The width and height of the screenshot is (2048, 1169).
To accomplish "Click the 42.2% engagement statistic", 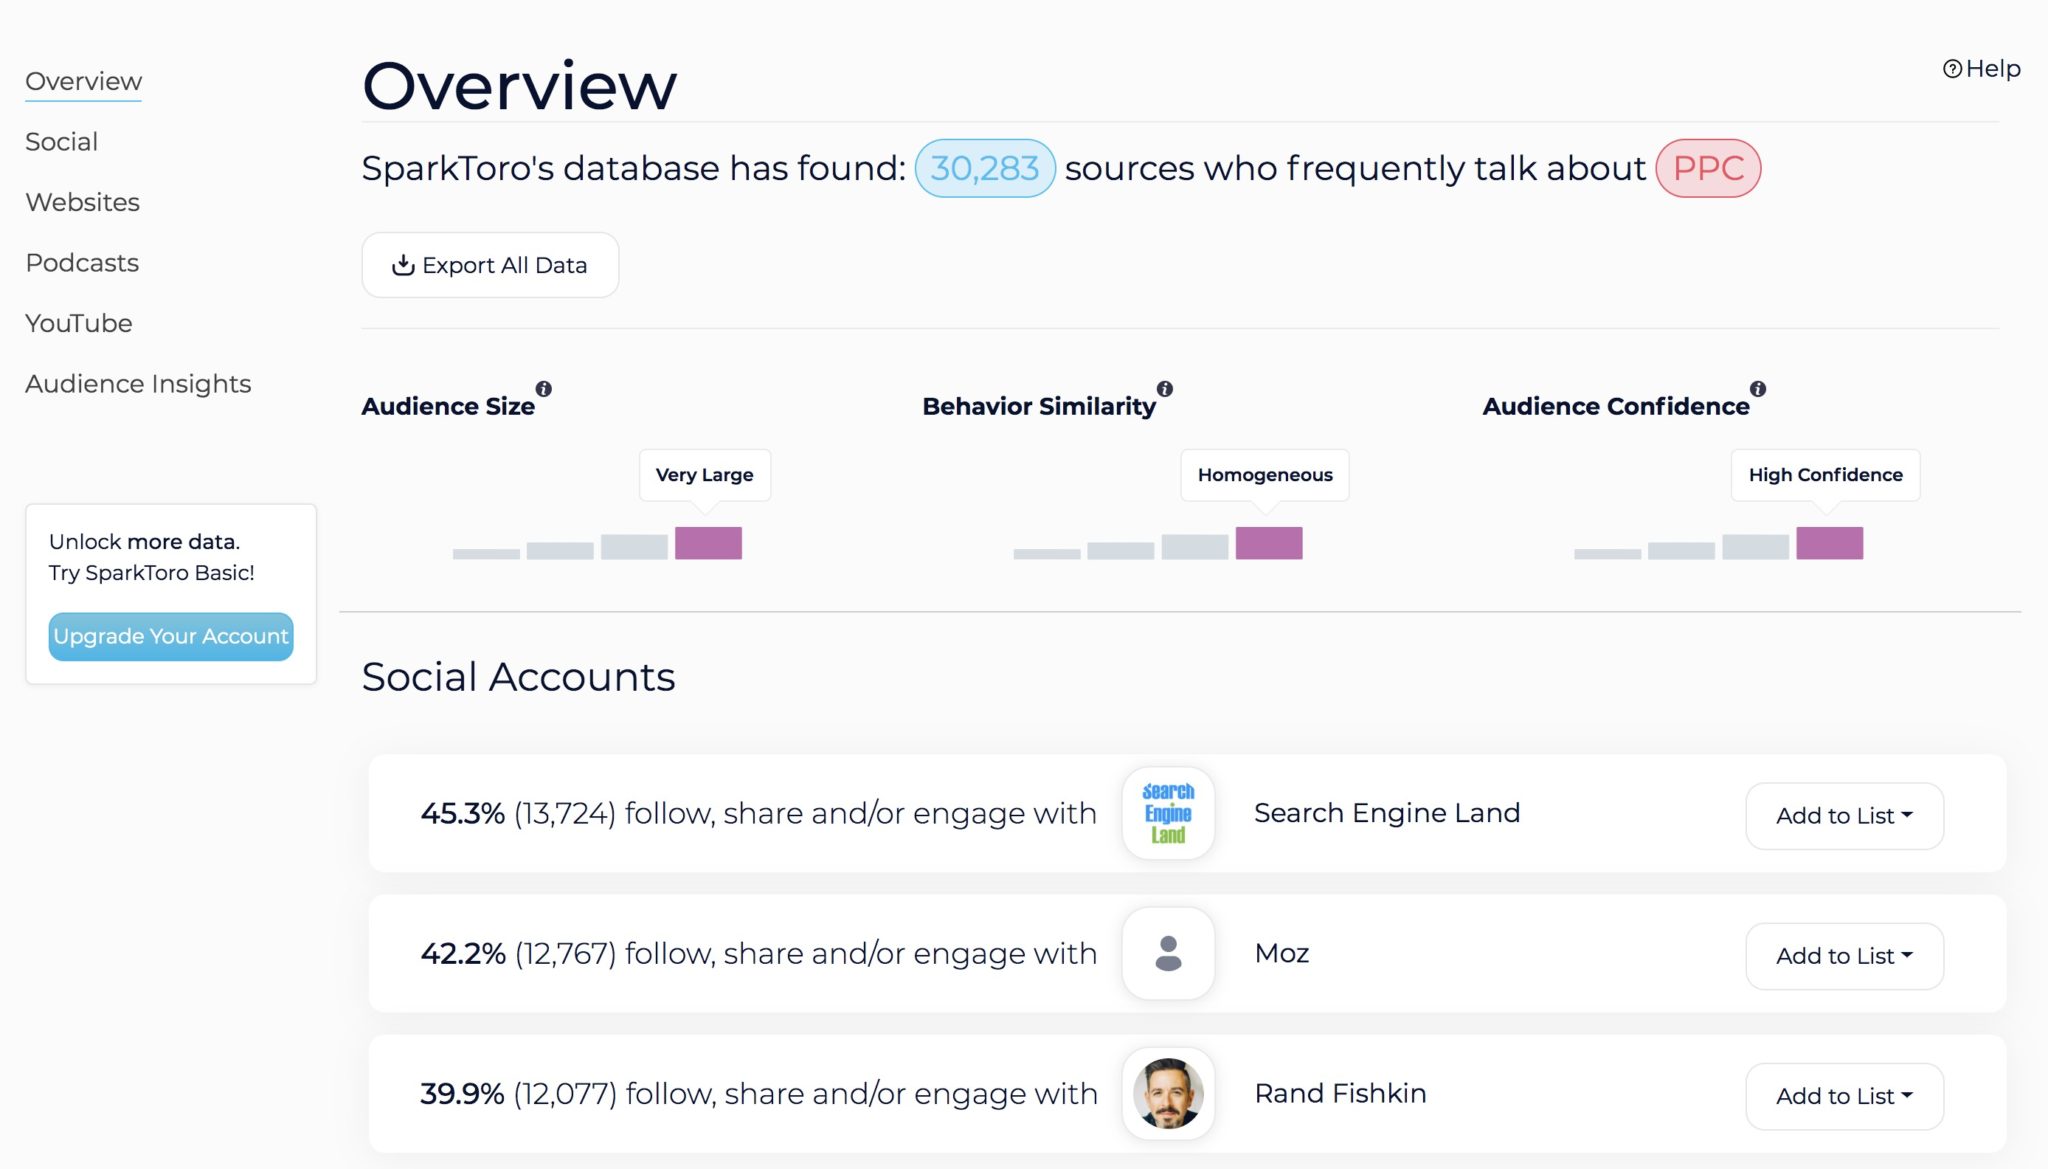I will (463, 953).
